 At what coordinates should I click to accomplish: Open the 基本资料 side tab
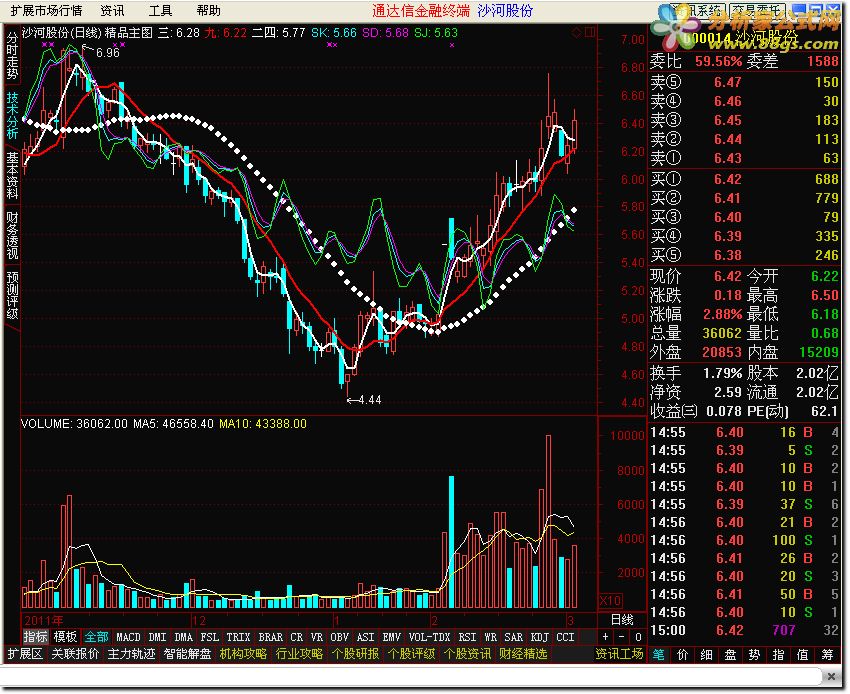coord(12,175)
